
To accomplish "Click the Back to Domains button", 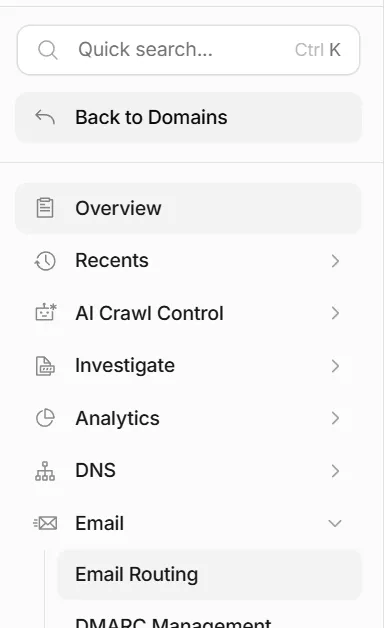I will click(188, 117).
